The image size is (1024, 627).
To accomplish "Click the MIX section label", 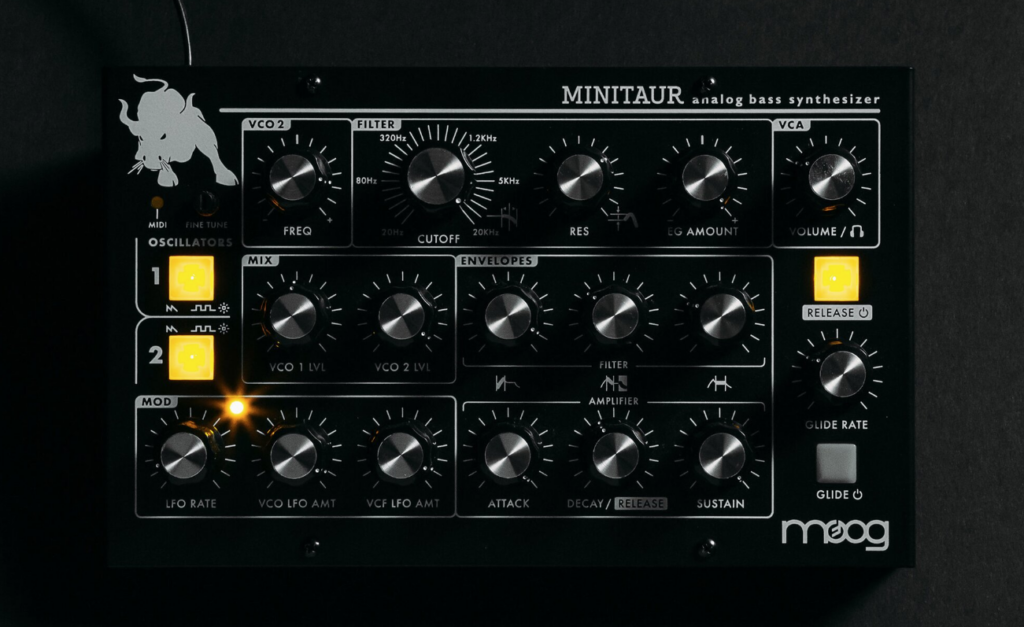I will pos(260,261).
